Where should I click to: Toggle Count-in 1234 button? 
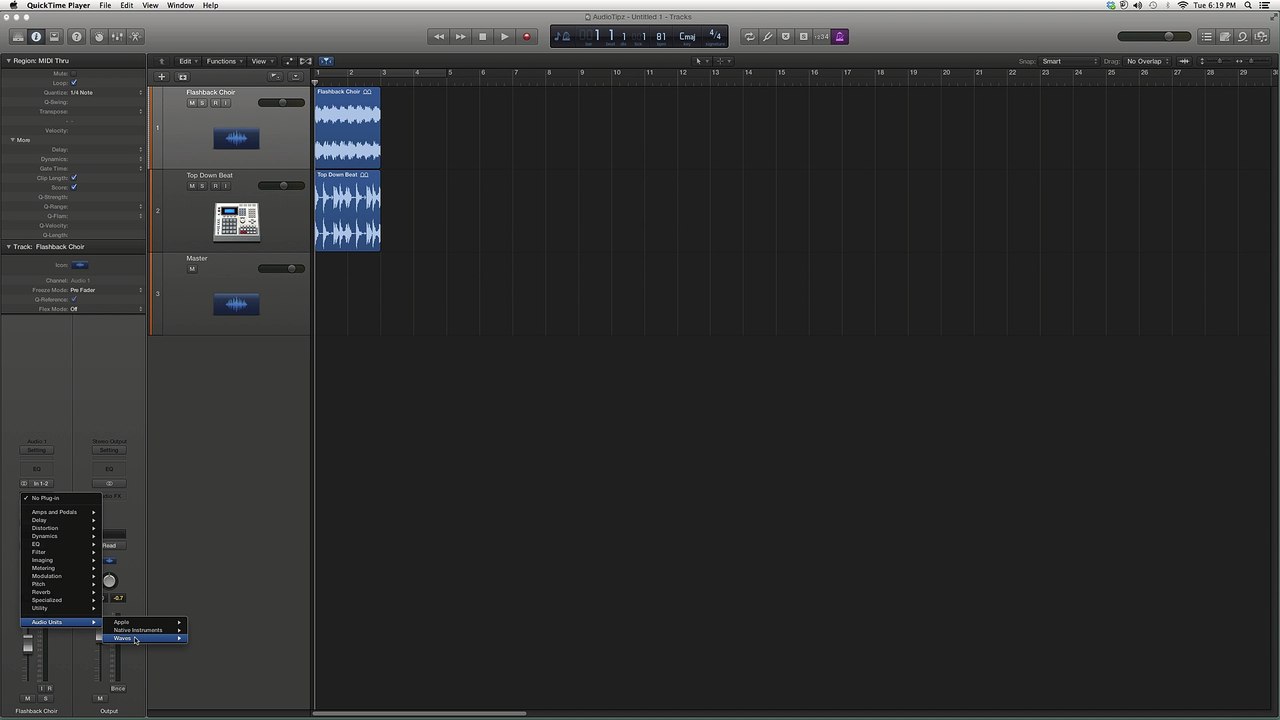821,37
